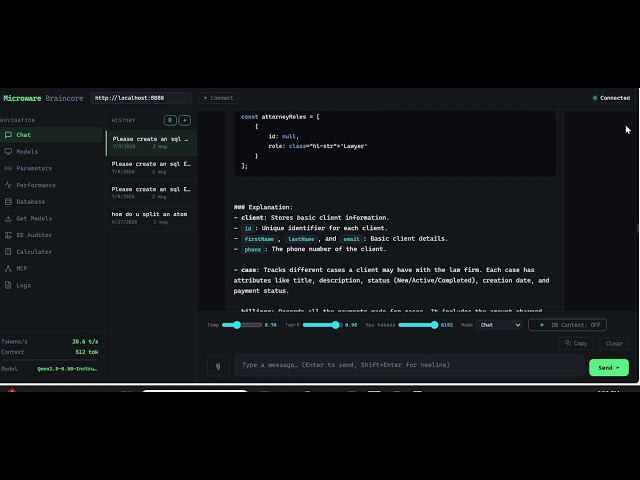Click the Context value 512 tok
Image resolution: width=640 pixels, height=480 pixels.
87,352
